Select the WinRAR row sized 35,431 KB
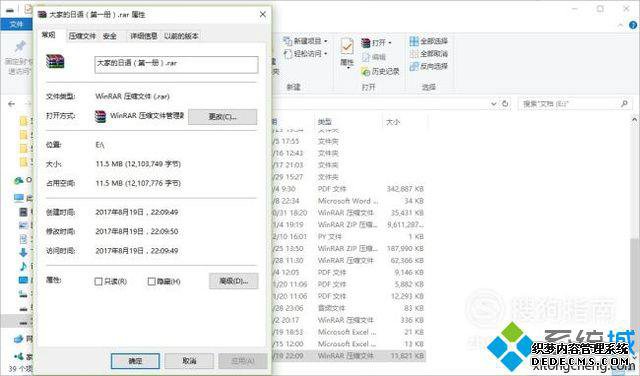This screenshot has width=640, height=376. (349, 213)
